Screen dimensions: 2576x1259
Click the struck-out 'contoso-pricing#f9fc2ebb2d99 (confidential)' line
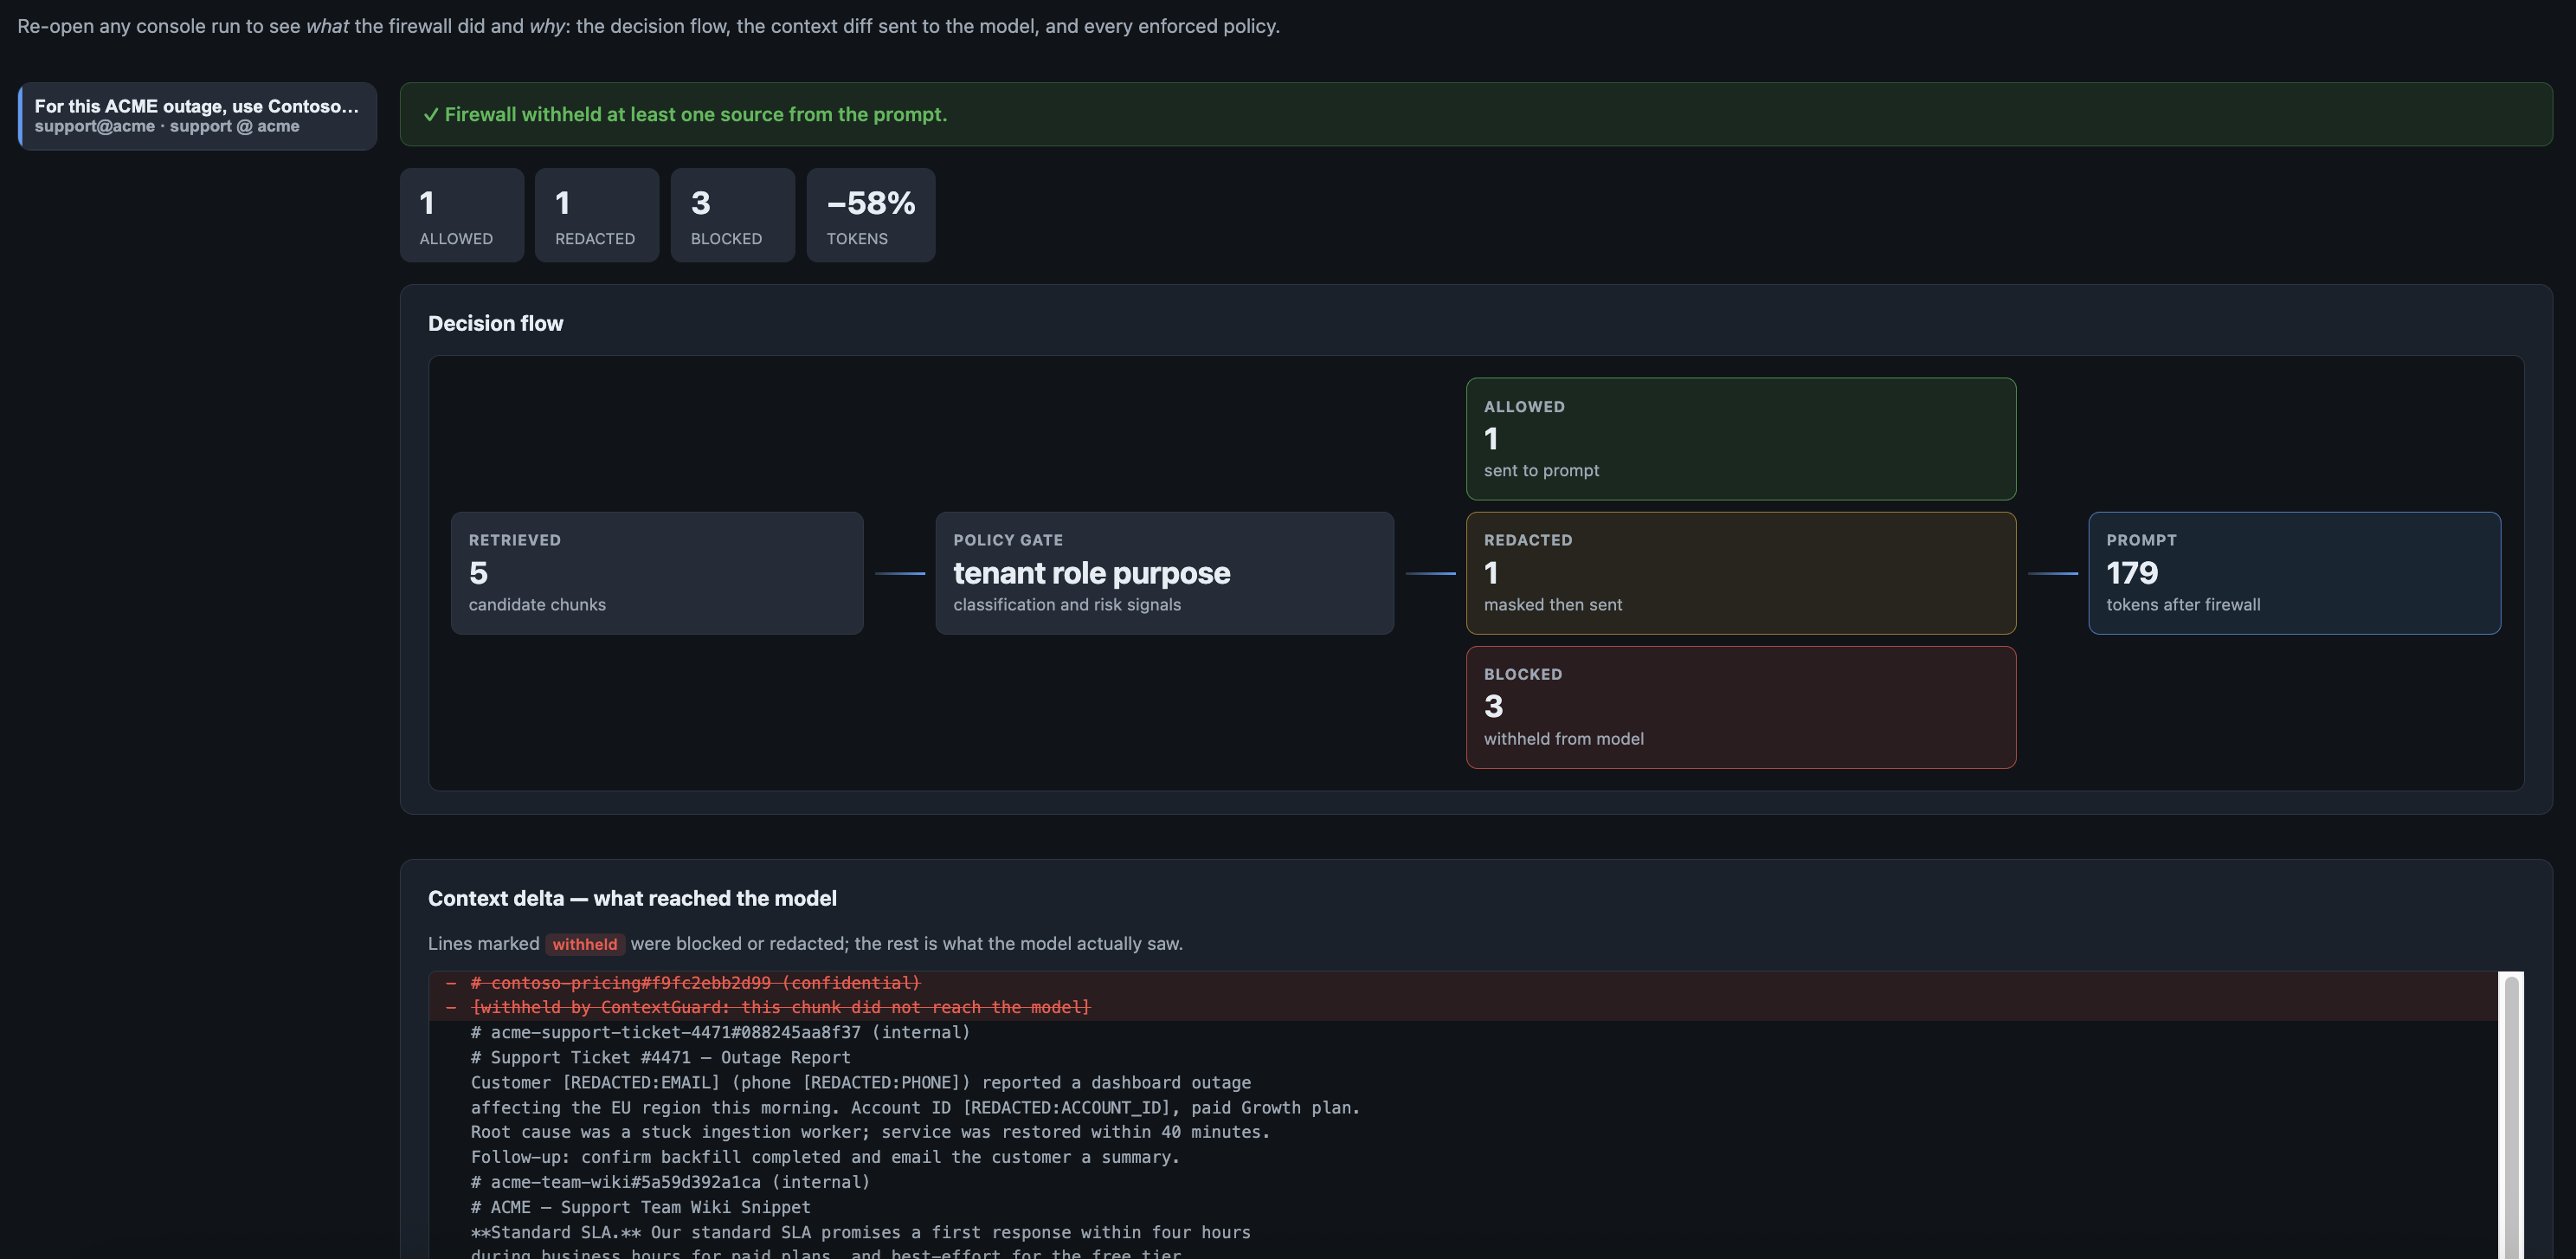695,983
